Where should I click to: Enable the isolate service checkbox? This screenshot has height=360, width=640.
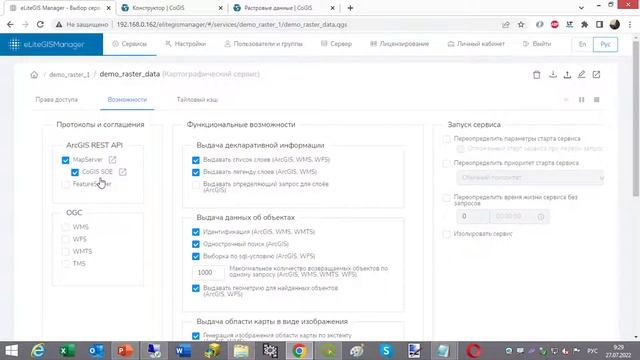[x=447, y=234]
